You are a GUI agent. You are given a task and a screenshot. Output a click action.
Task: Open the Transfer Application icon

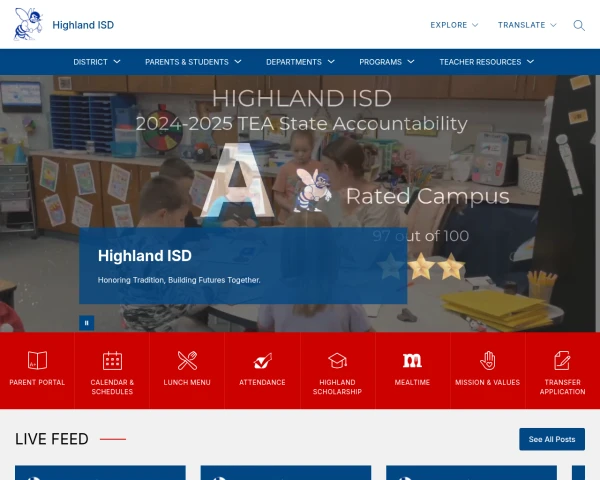point(562,361)
